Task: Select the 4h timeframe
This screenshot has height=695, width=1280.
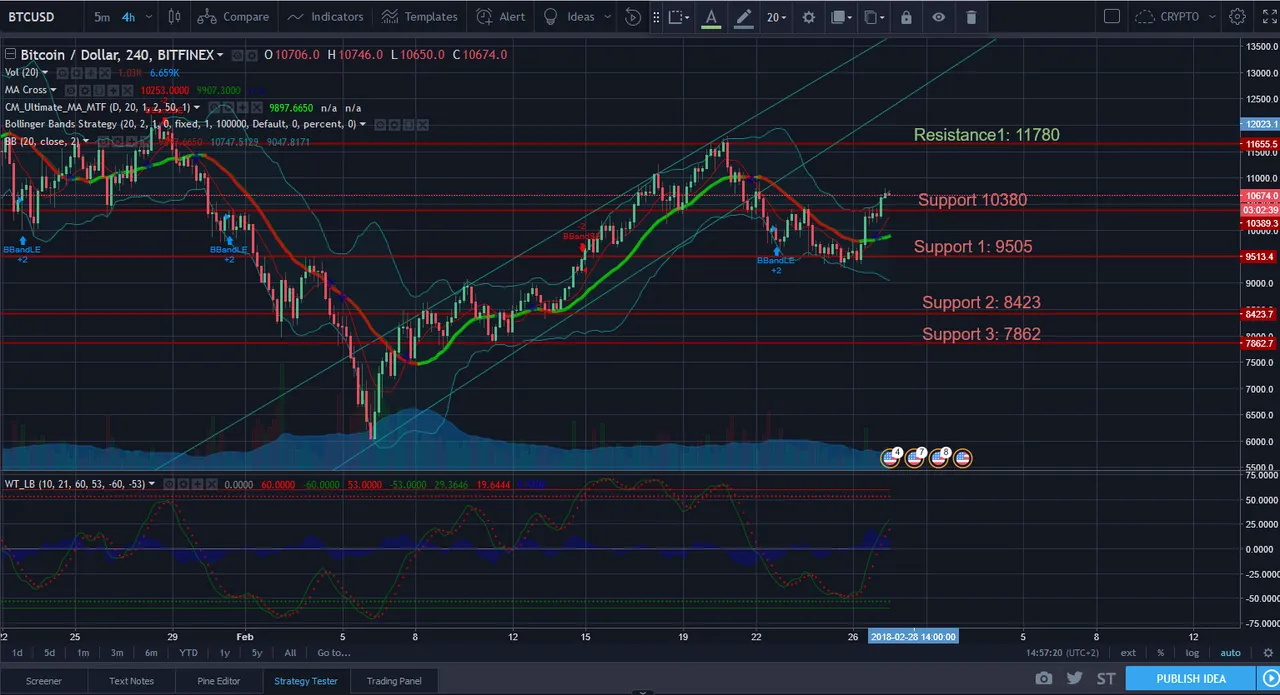Action: [129, 17]
